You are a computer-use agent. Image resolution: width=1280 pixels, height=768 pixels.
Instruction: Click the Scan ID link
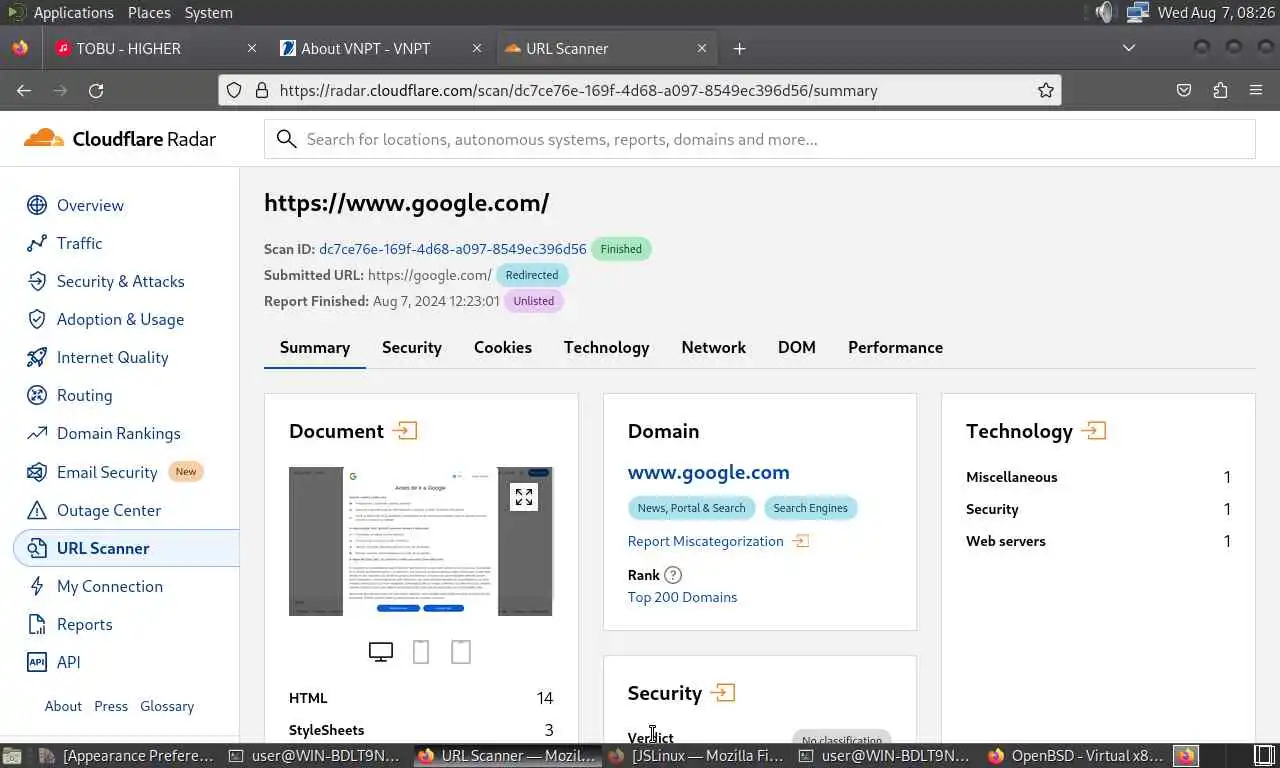click(x=453, y=249)
